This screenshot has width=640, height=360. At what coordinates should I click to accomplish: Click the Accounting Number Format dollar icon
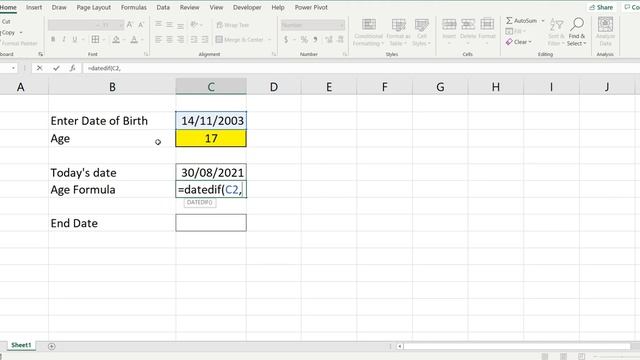click(x=286, y=40)
